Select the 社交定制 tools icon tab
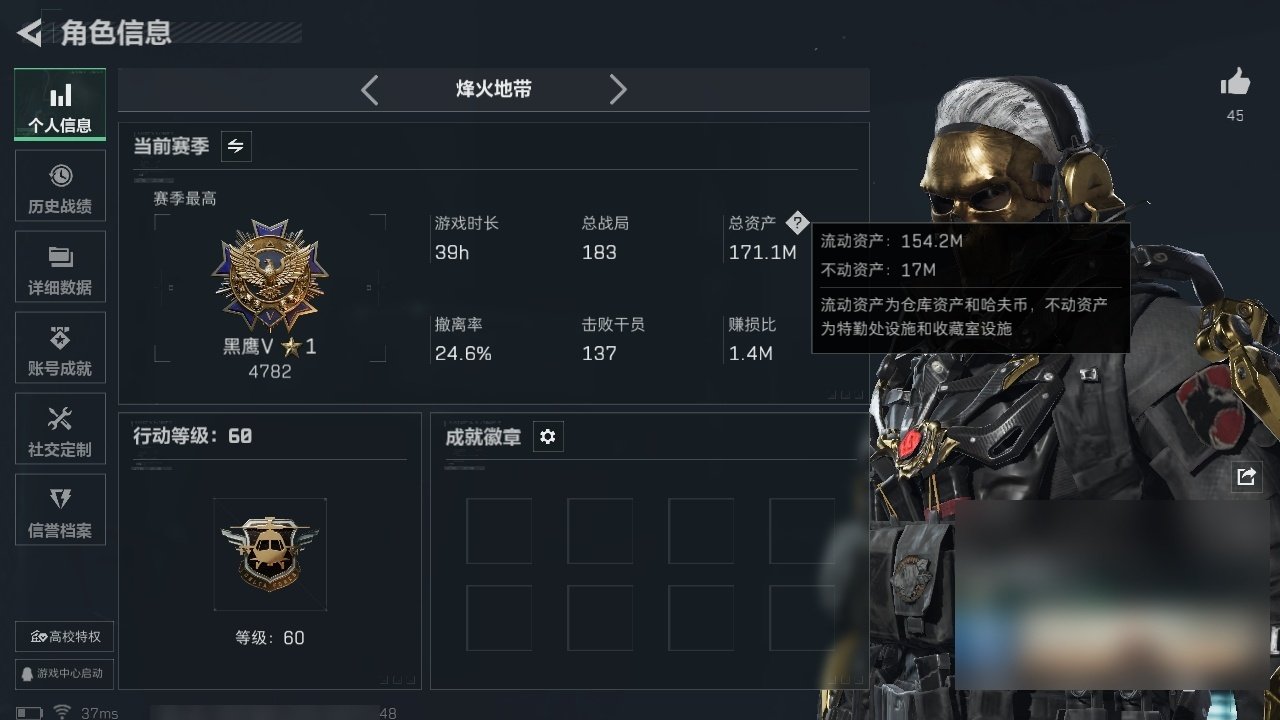 coord(60,429)
